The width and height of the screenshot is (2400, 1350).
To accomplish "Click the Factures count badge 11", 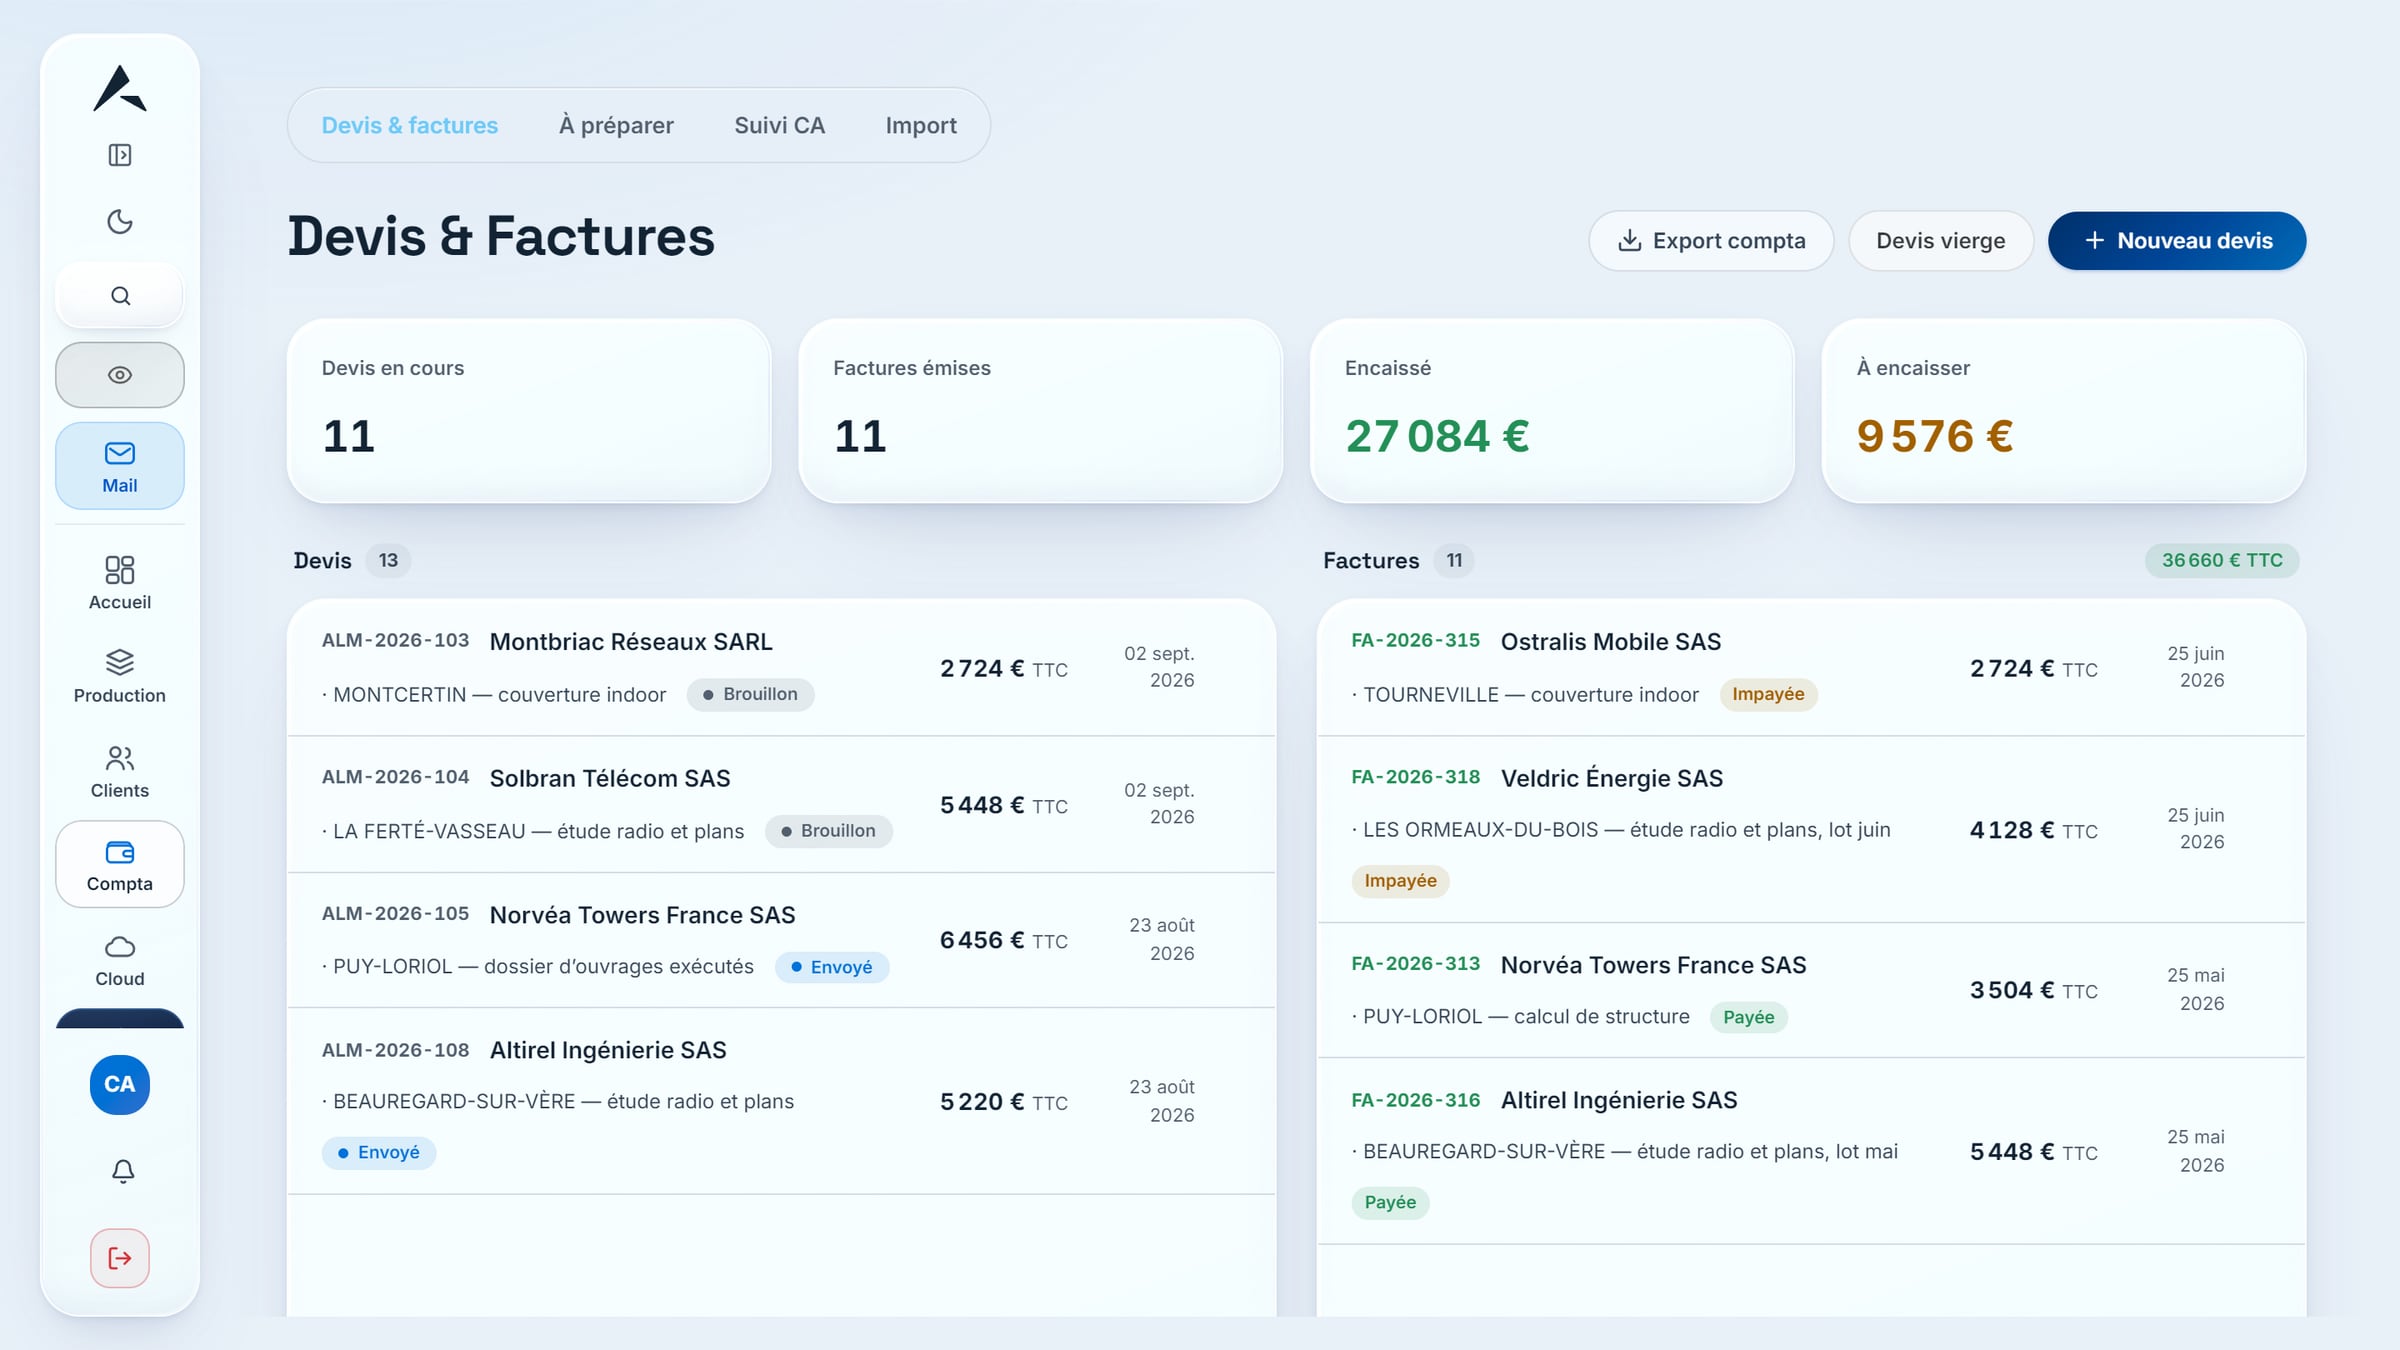I will click(x=1454, y=560).
